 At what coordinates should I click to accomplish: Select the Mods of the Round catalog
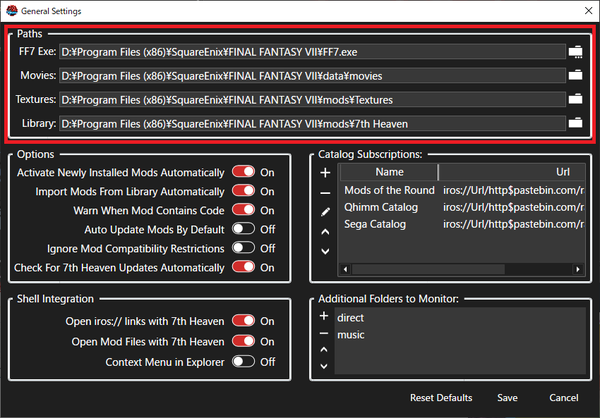(x=389, y=190)
